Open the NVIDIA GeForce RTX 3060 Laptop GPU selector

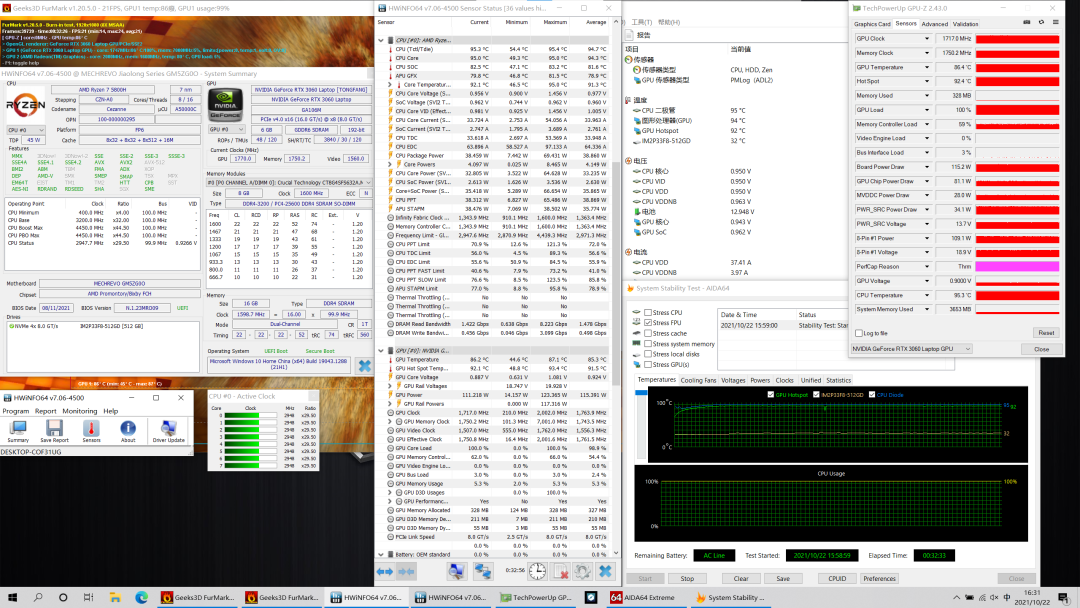pos(911,349)
